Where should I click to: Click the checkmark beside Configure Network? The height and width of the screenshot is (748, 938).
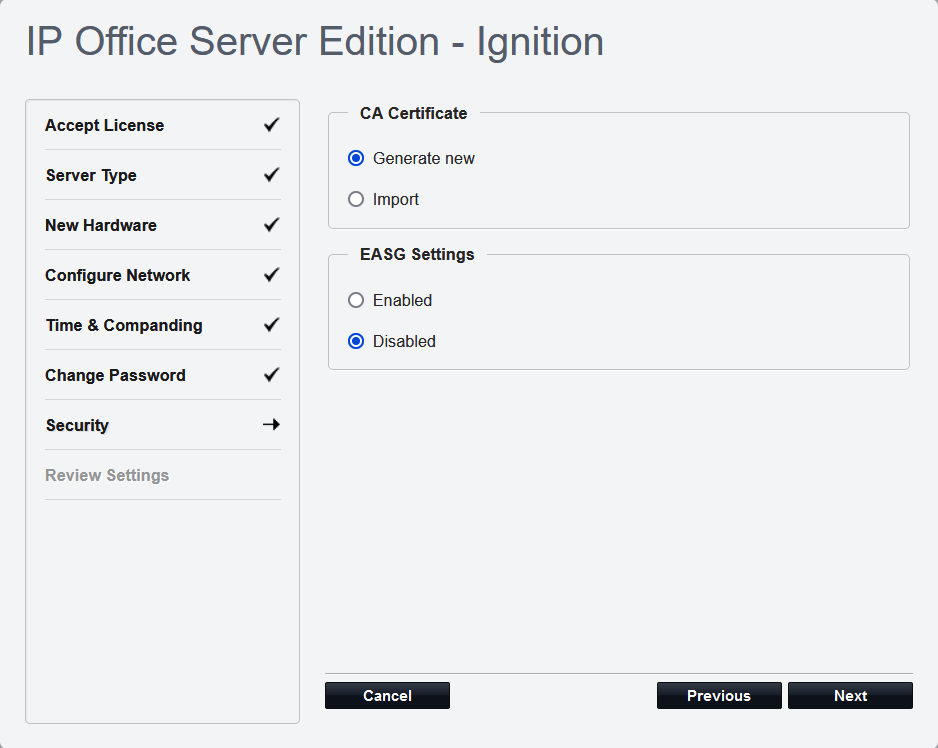click(x=272, y=275)
